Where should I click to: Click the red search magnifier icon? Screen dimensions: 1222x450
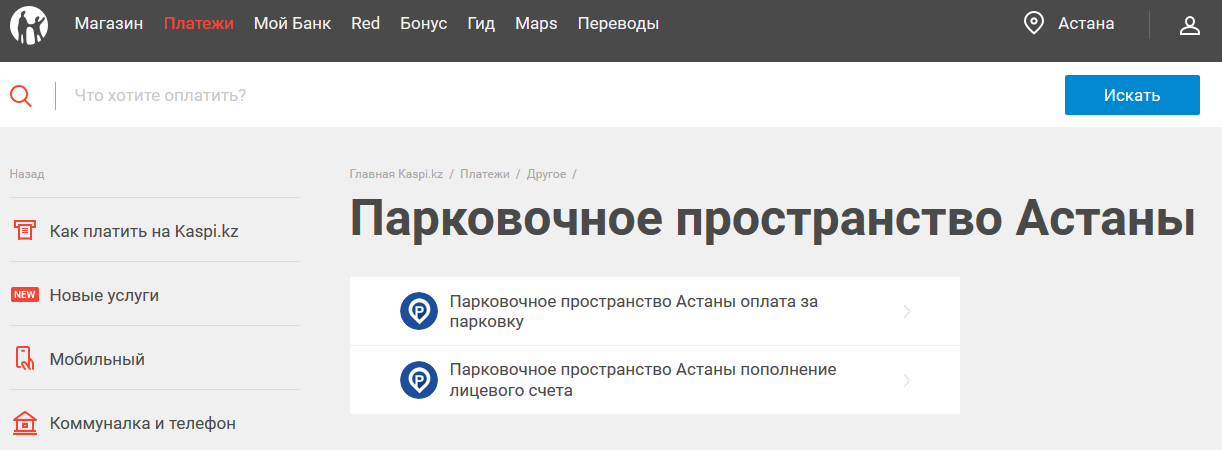(21, 96)
